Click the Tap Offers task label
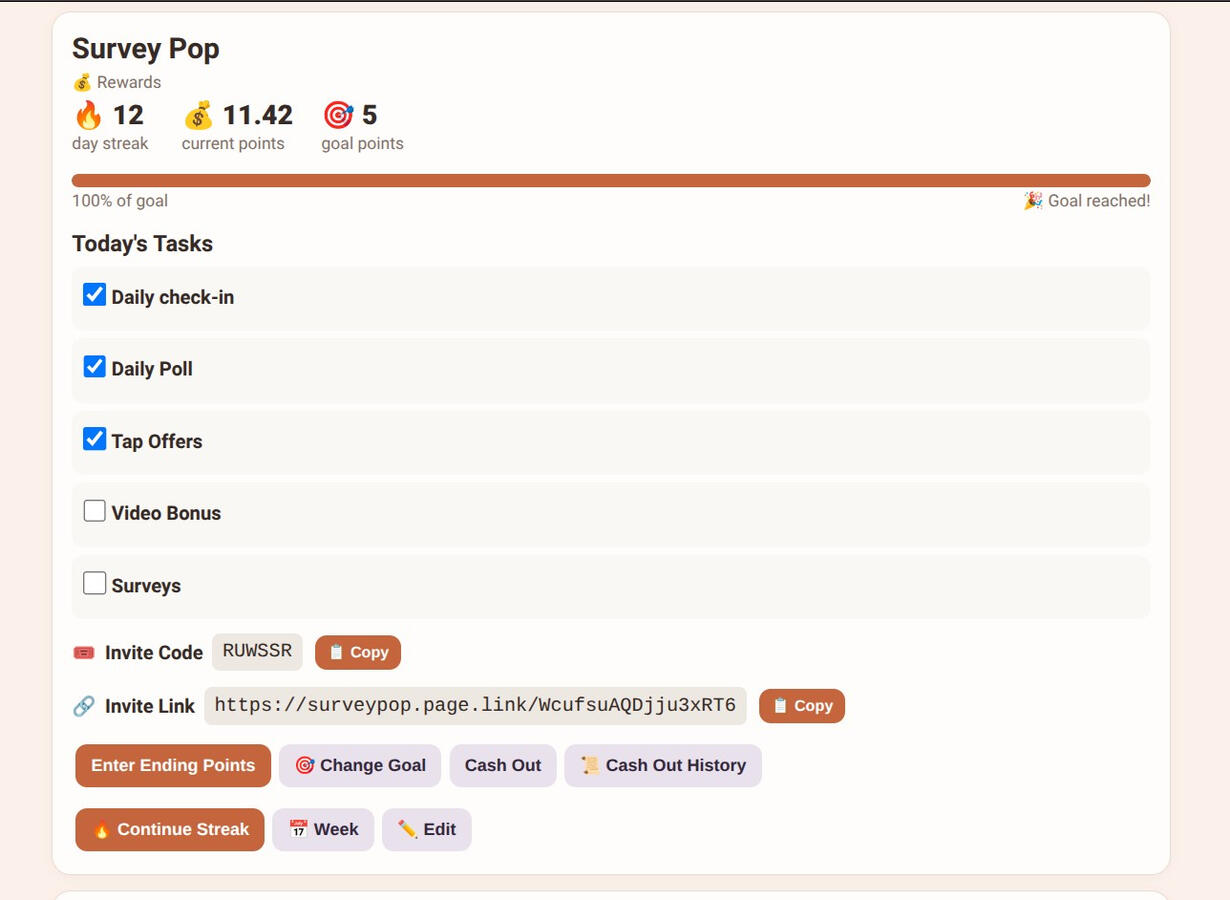 [157, 442]
